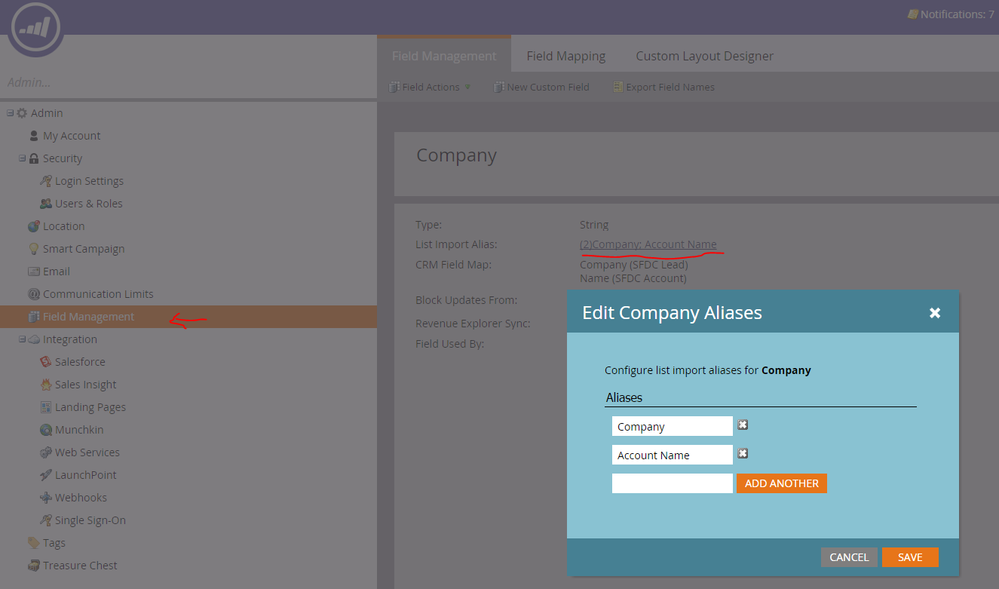The width and height of the screenshot is (999, 589).
Task: Click SAVE in the aliases dialog
Action: pyautogui.click(x=910, y=557)
